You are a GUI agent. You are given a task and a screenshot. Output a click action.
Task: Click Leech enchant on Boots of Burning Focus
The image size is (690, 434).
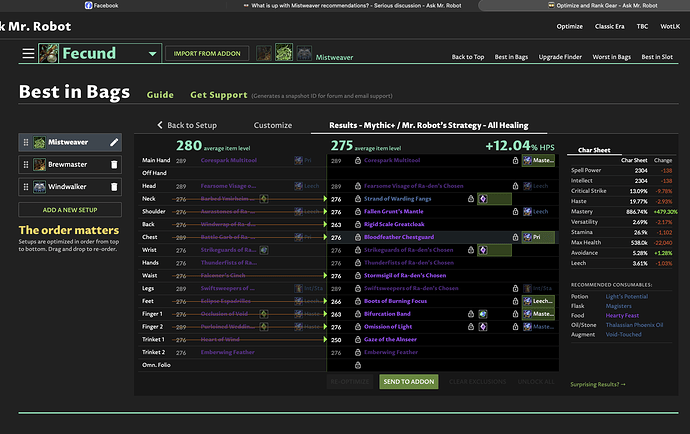pyautogui.click(x=538, y=302)
